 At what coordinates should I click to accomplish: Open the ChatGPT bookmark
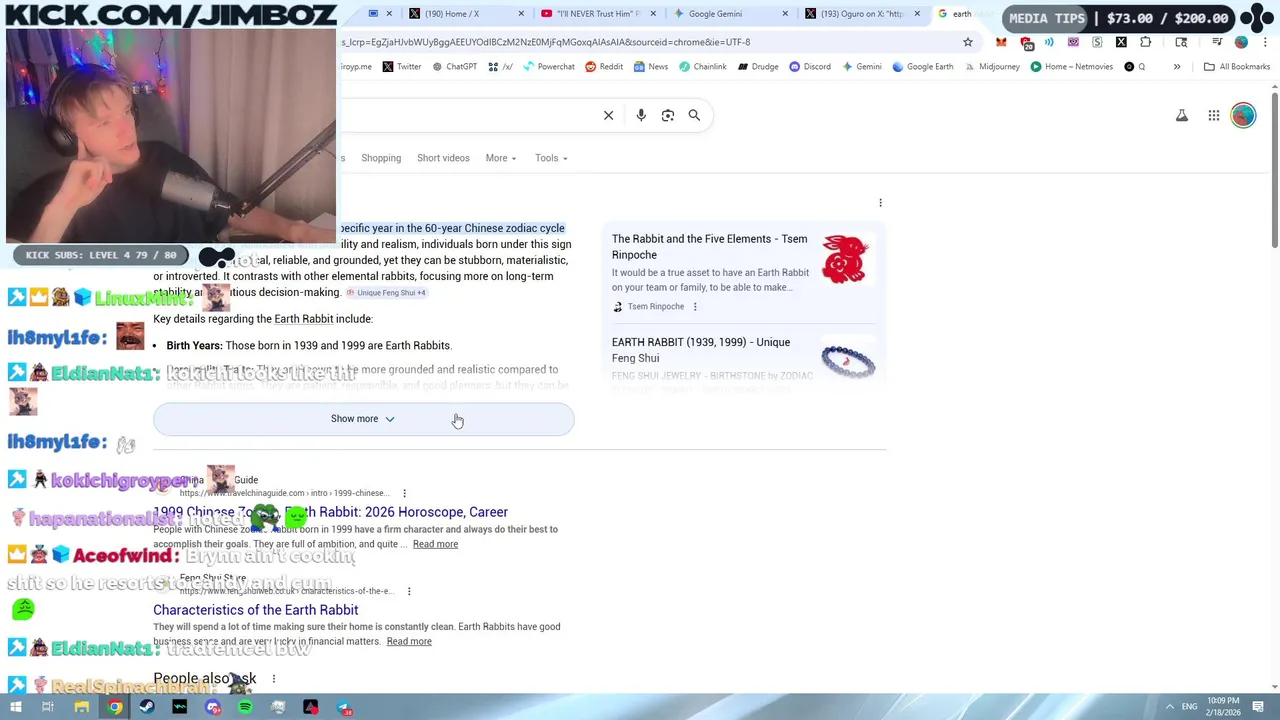pos(455,67)
